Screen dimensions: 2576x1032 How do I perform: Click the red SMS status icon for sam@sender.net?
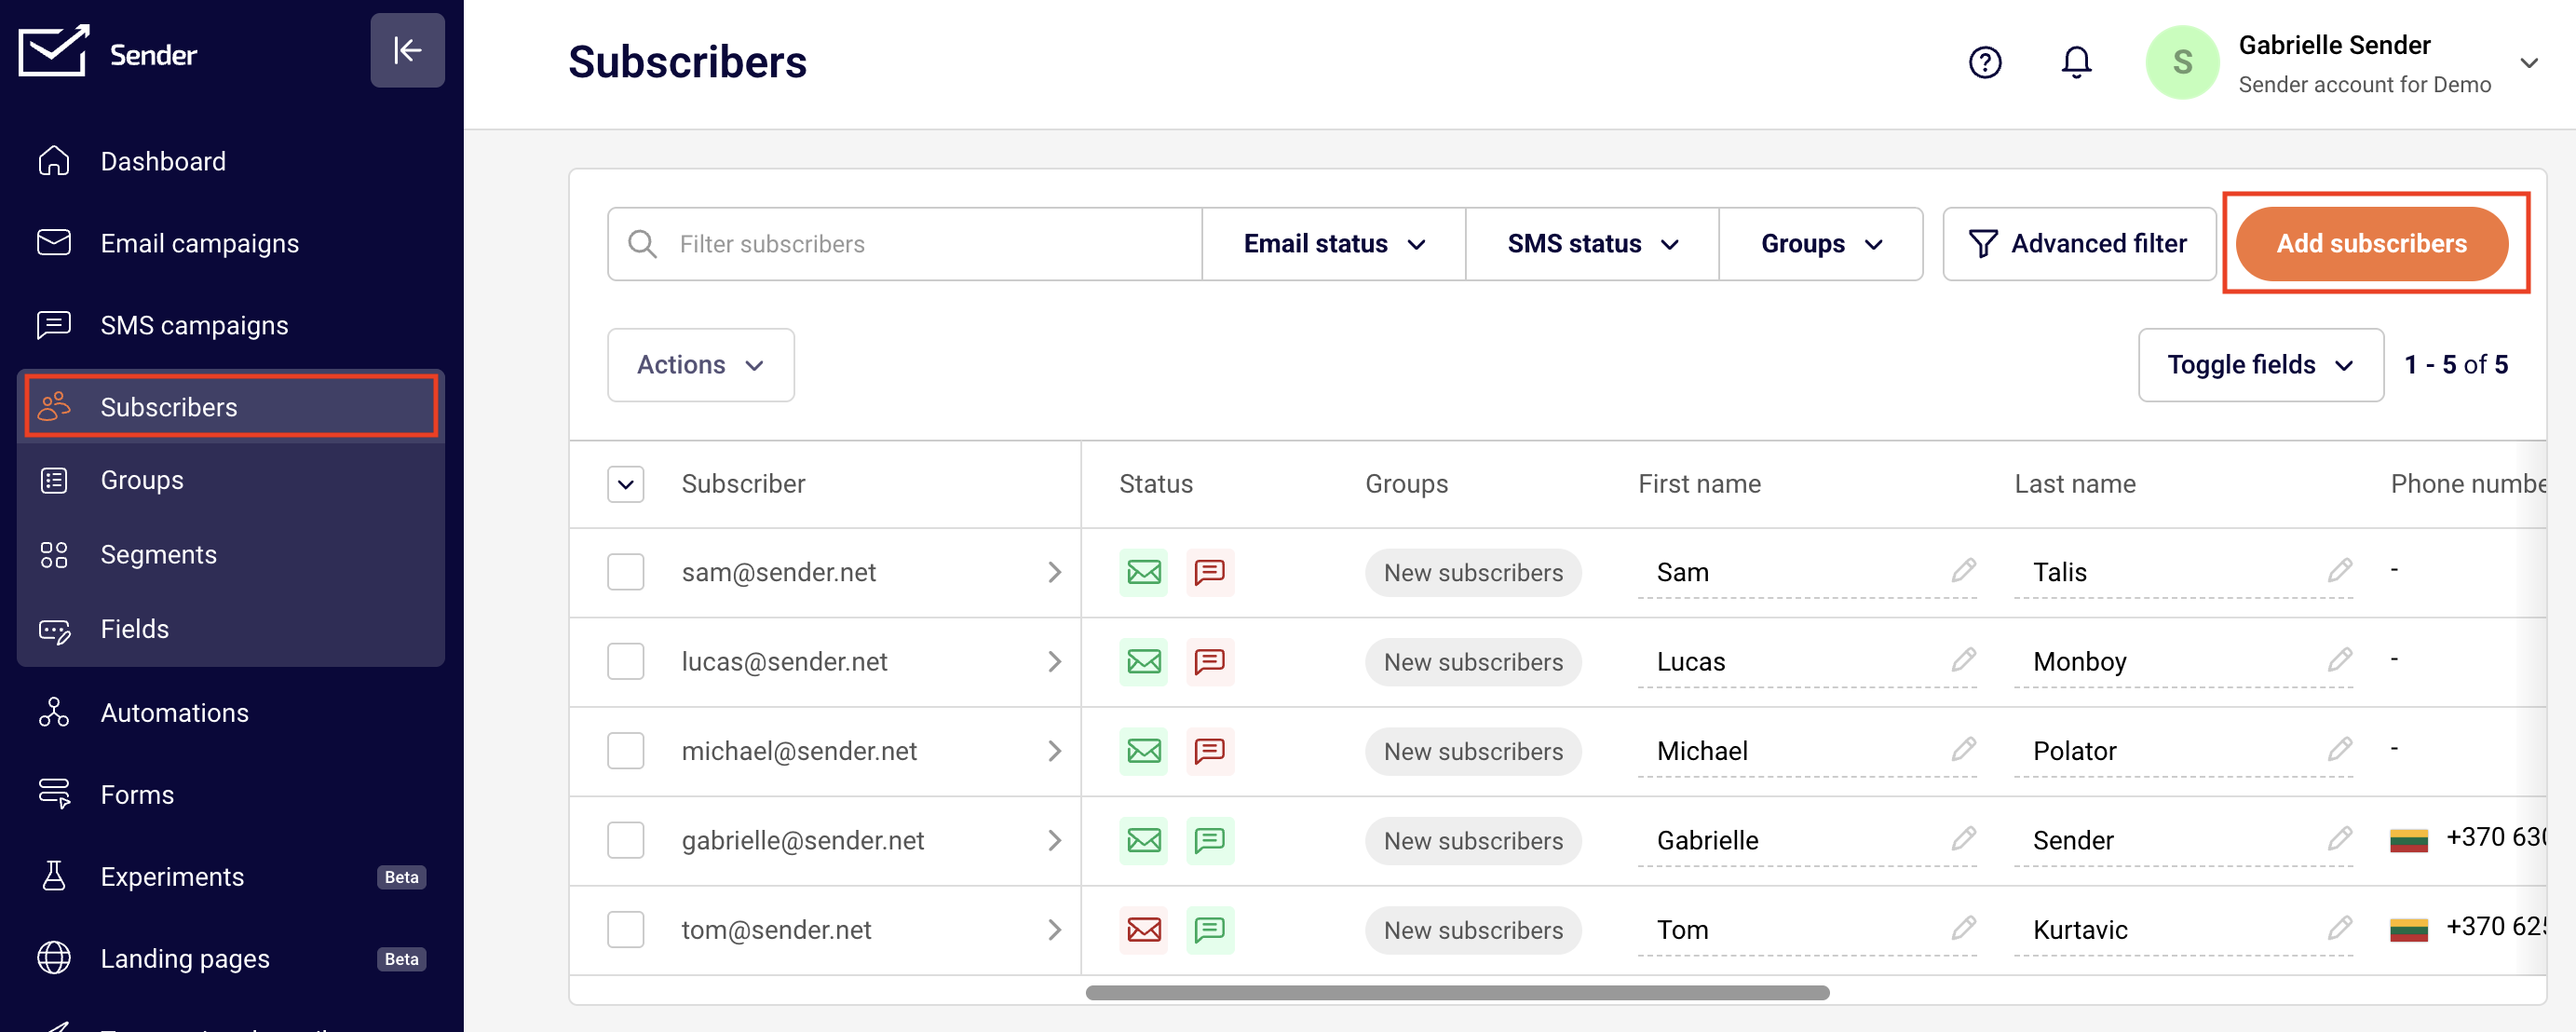click(1209, 572)
